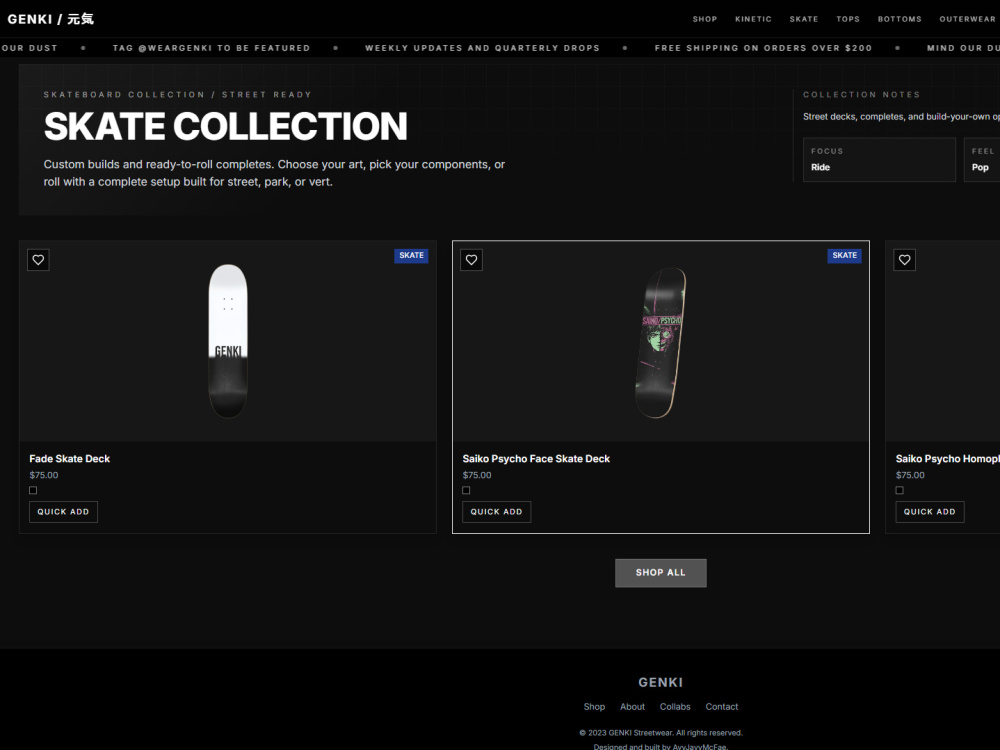Open the Collabs footer link
The height and width of the screenshot is (750, 1000).
coord(675,707)
